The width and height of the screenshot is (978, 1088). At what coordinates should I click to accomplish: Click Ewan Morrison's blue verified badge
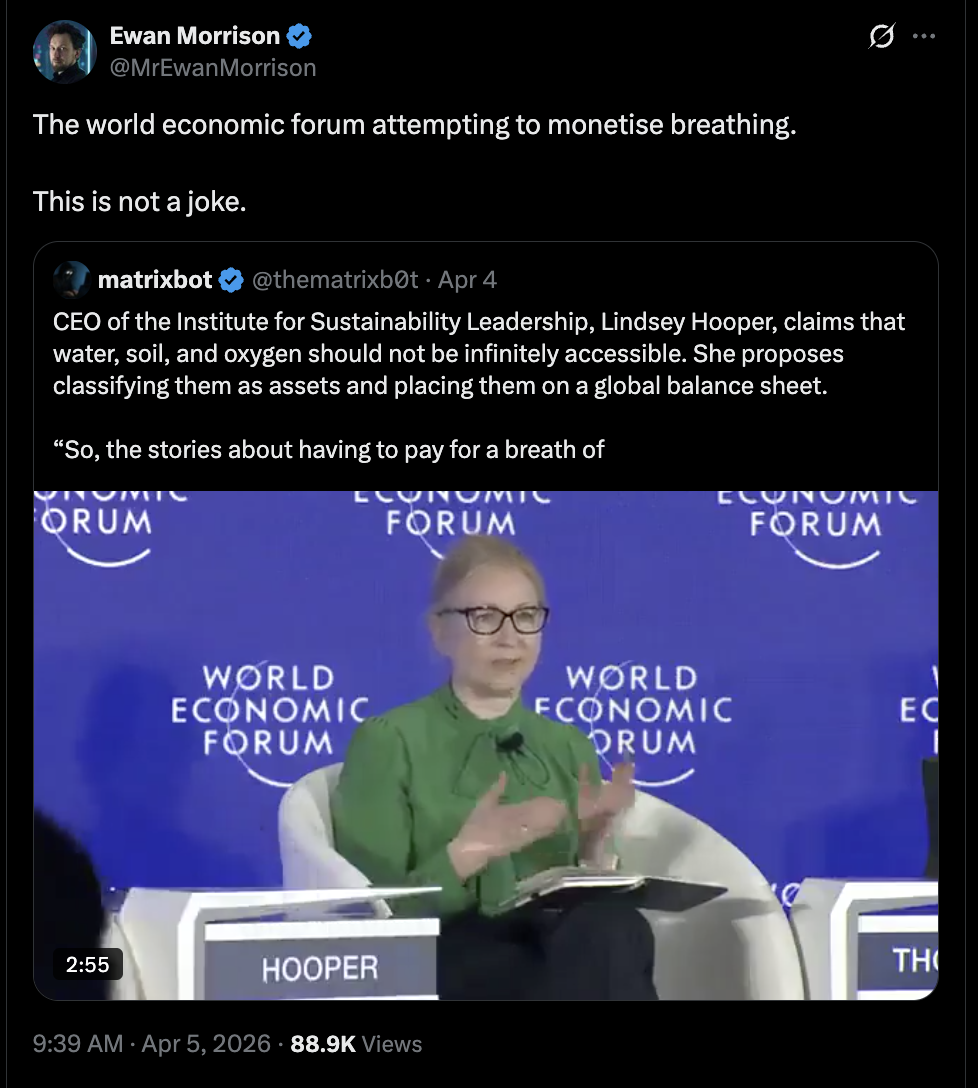pos(299,37)
